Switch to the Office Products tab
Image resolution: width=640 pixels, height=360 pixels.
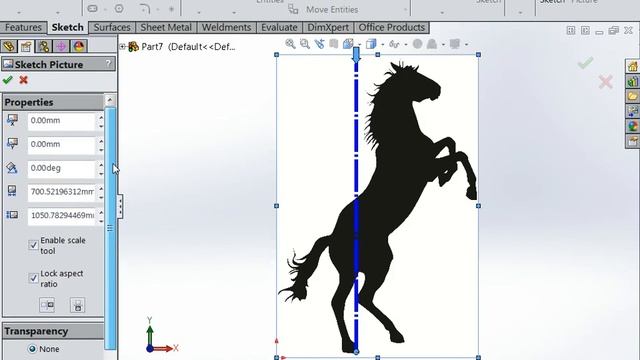[x=391, y=27]
